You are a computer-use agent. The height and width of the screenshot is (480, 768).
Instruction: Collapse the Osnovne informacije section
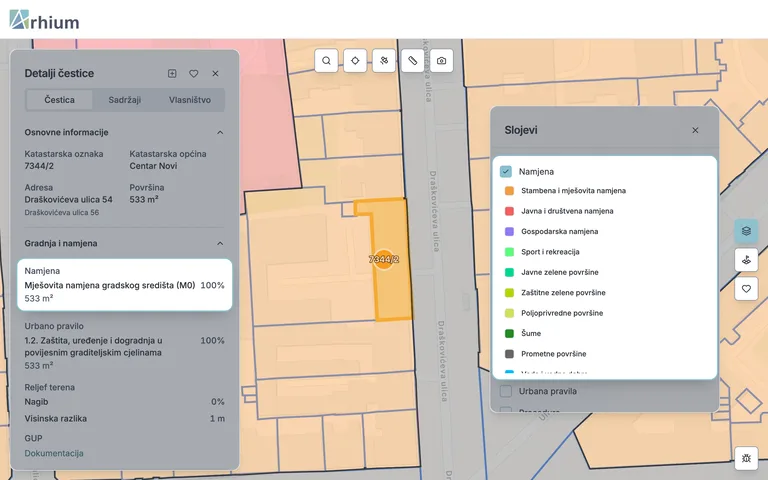pos(220,133)
